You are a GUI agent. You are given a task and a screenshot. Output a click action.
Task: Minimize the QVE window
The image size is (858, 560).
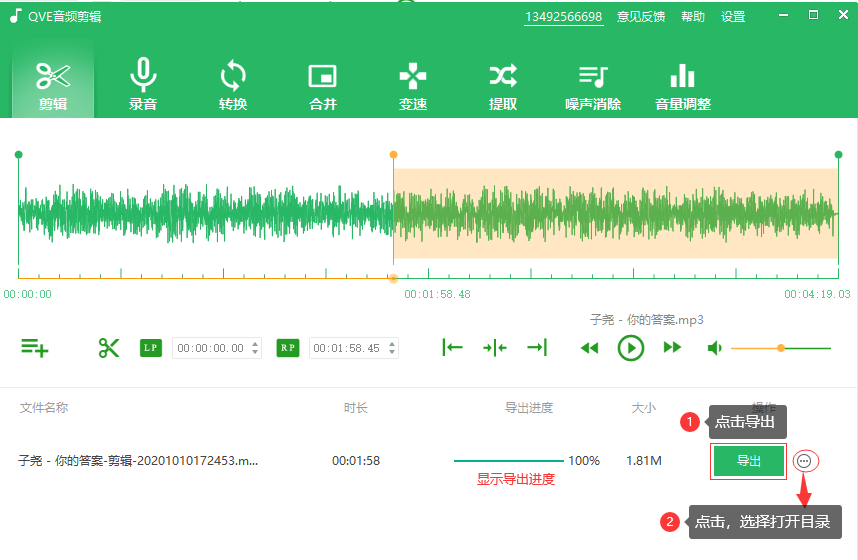(784, 15)
